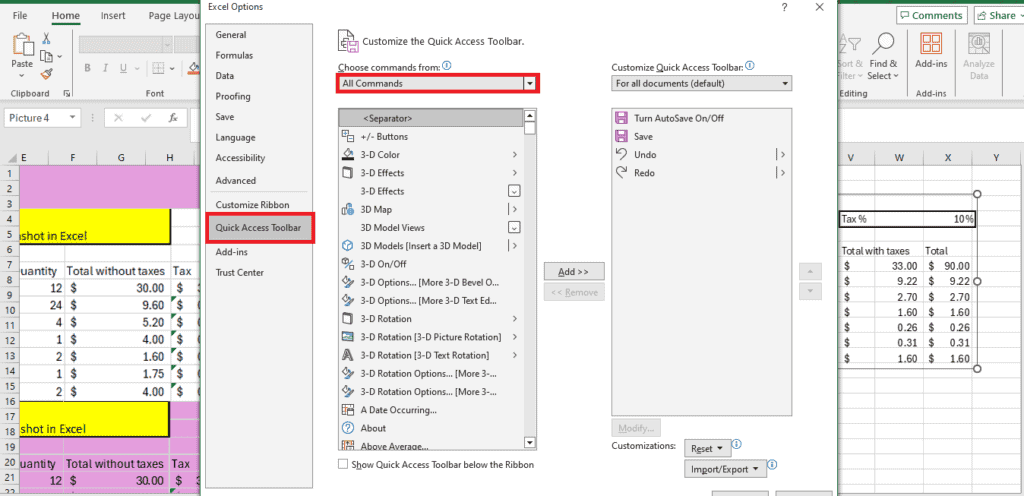Open the Name Box dropdown arrow
This screenshot has height=496, width=1024.
[72, 118]
